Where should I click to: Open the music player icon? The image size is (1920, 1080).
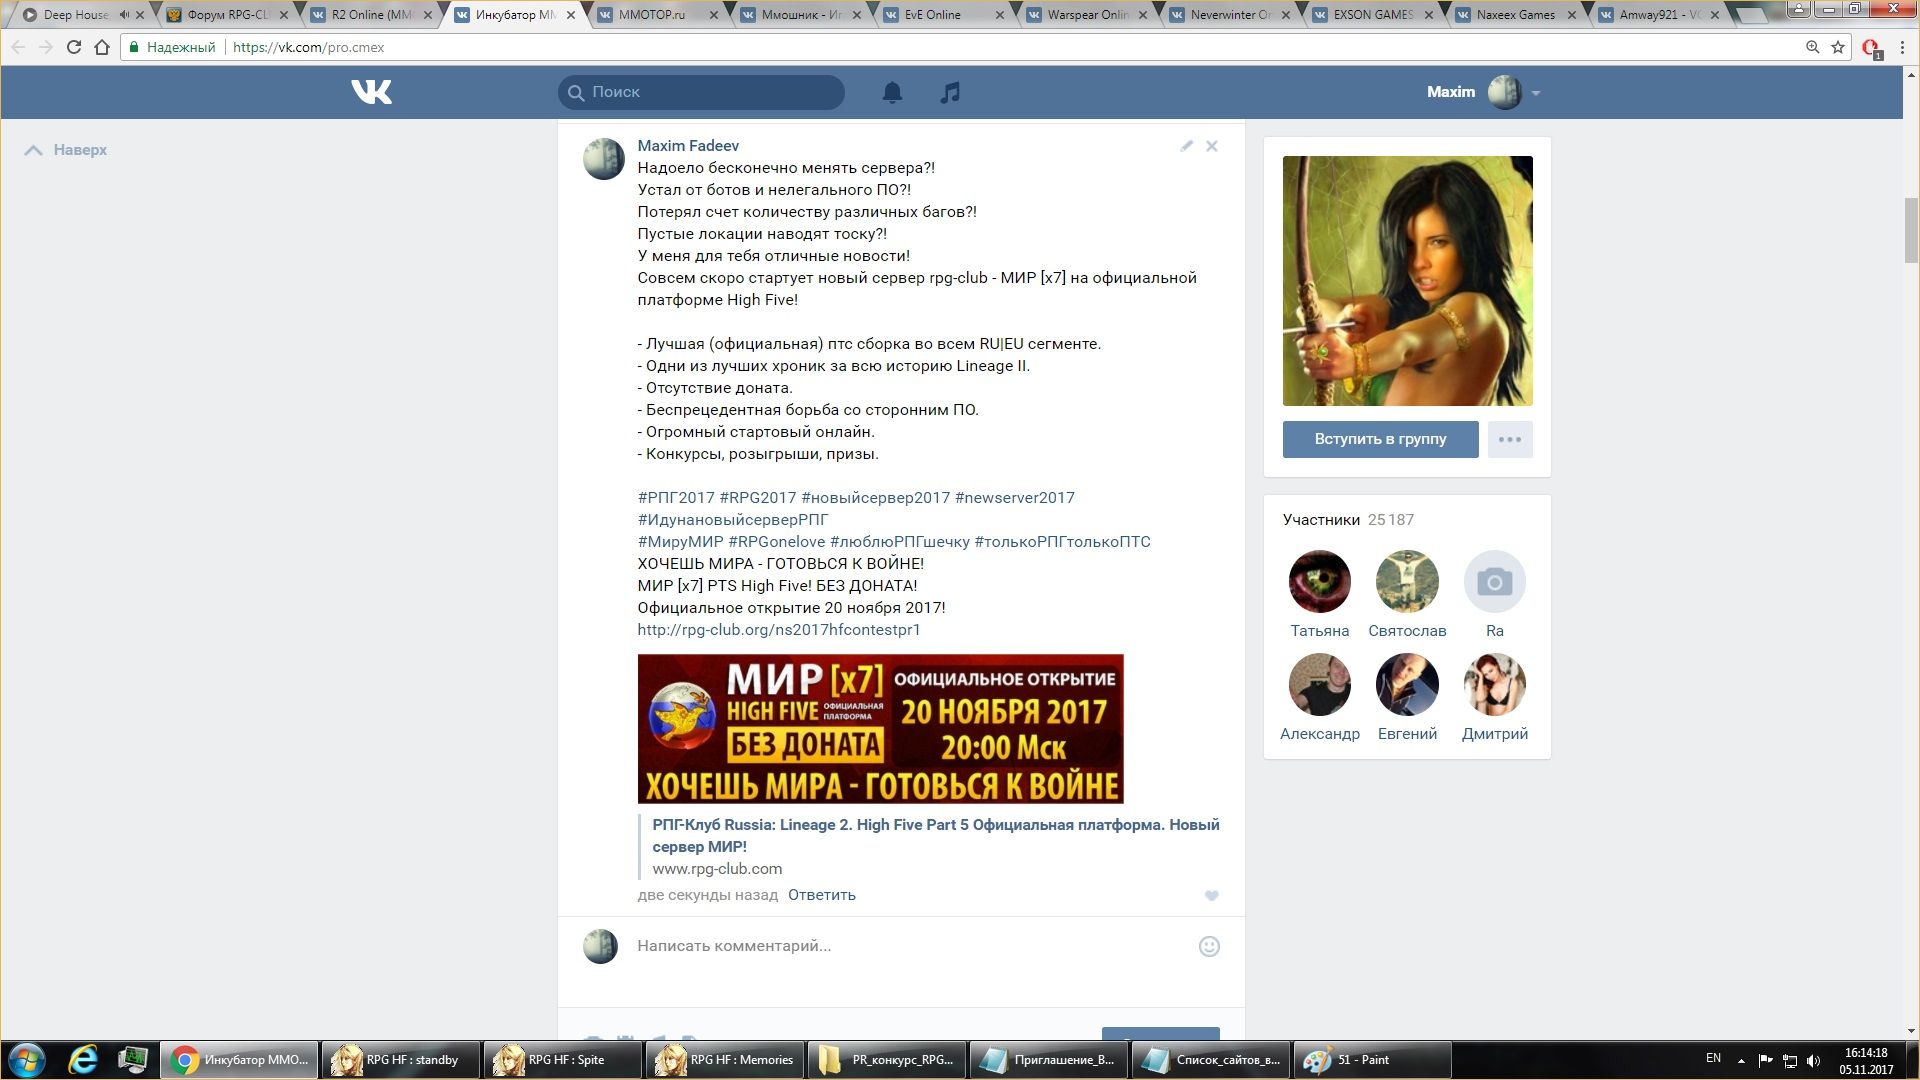point(950,92)
